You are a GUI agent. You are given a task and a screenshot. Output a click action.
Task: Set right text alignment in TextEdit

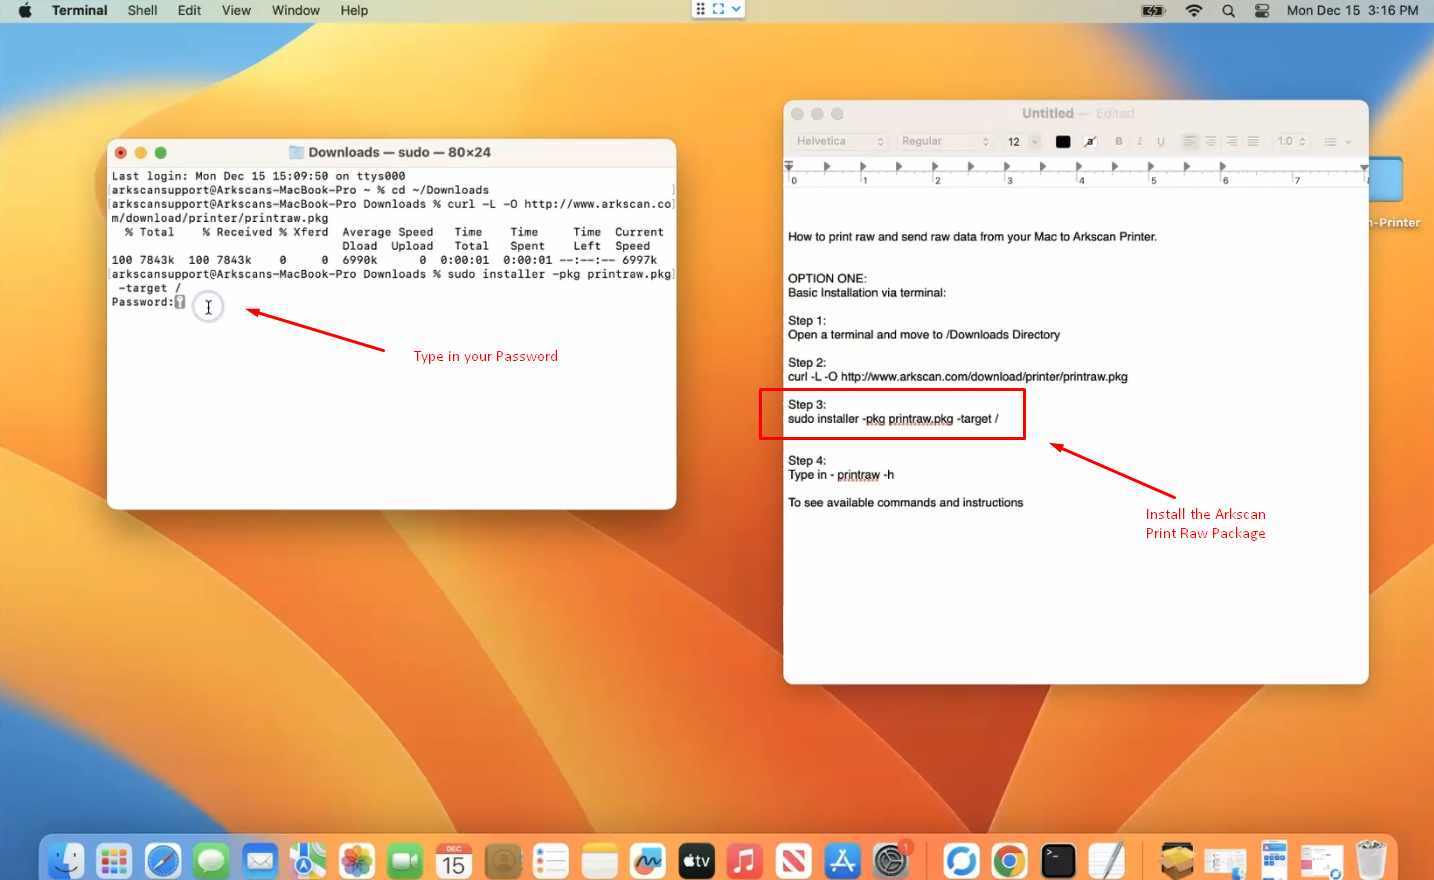[1232, 141]
